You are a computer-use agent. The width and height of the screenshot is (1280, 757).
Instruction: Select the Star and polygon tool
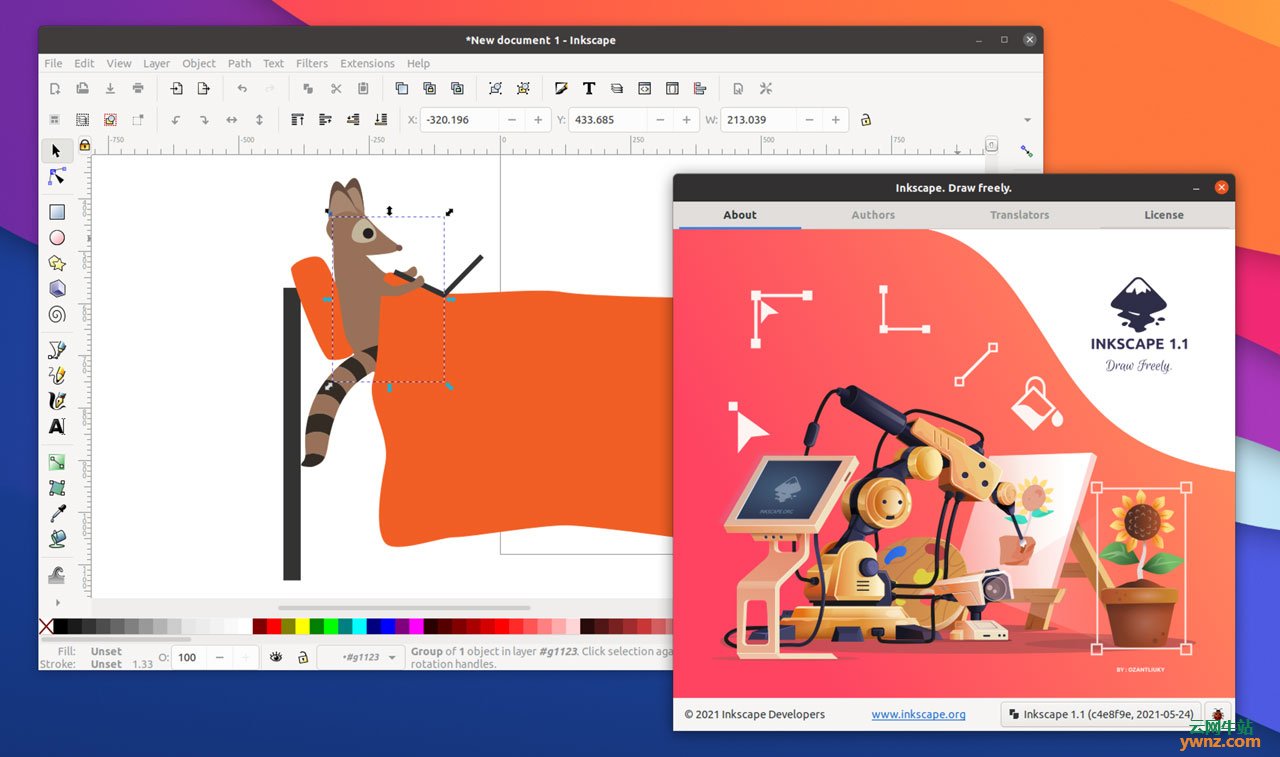click(x=57, y=263)
